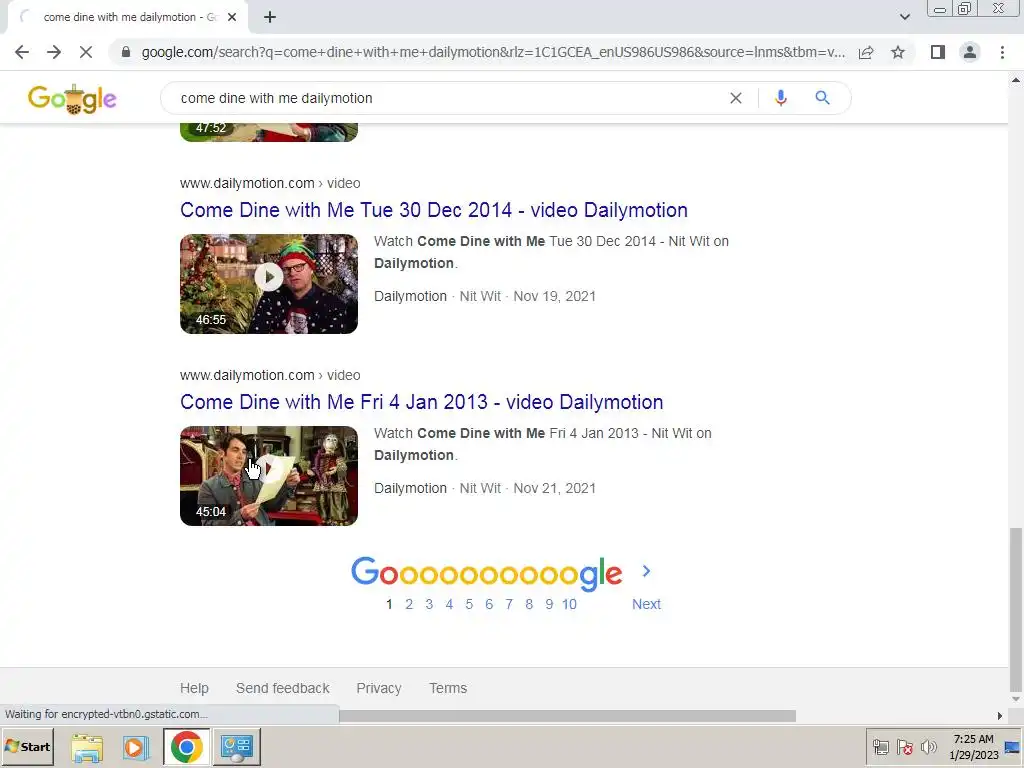Start voice search with microphone icon
This screenshot has height=768, width=1024.
point(780,98)
